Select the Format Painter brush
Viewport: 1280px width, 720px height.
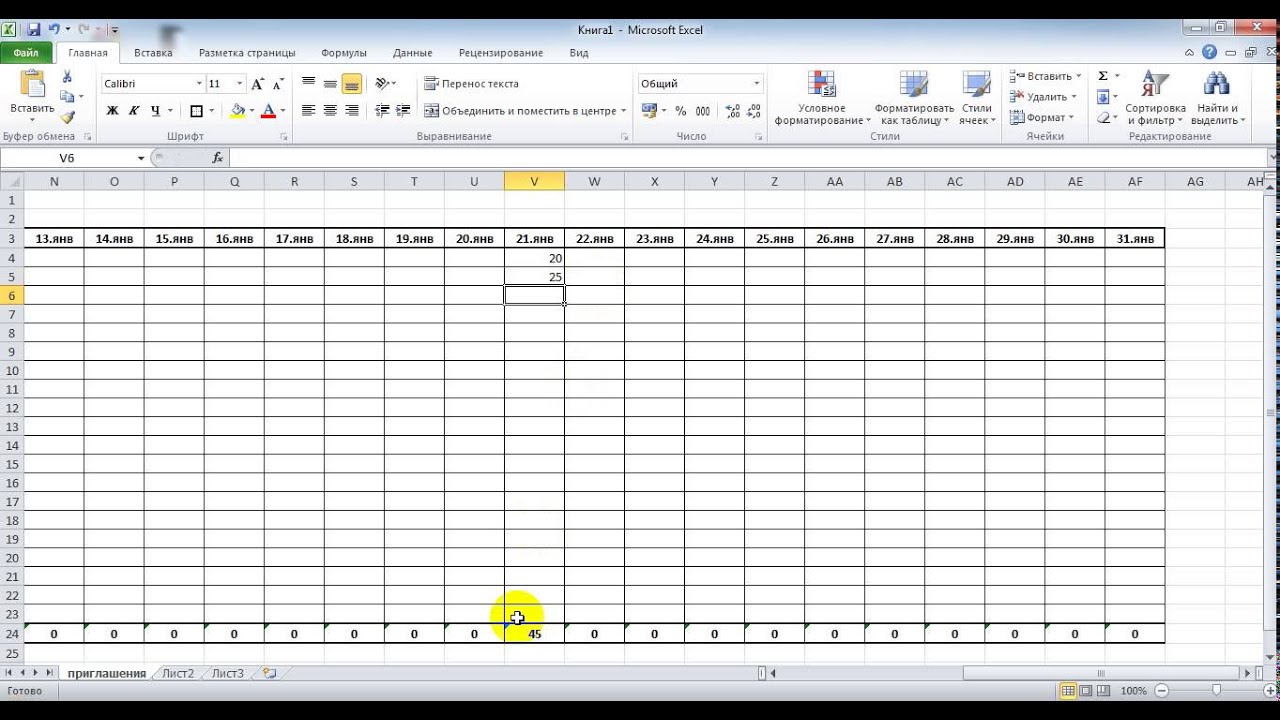[67, 117]
